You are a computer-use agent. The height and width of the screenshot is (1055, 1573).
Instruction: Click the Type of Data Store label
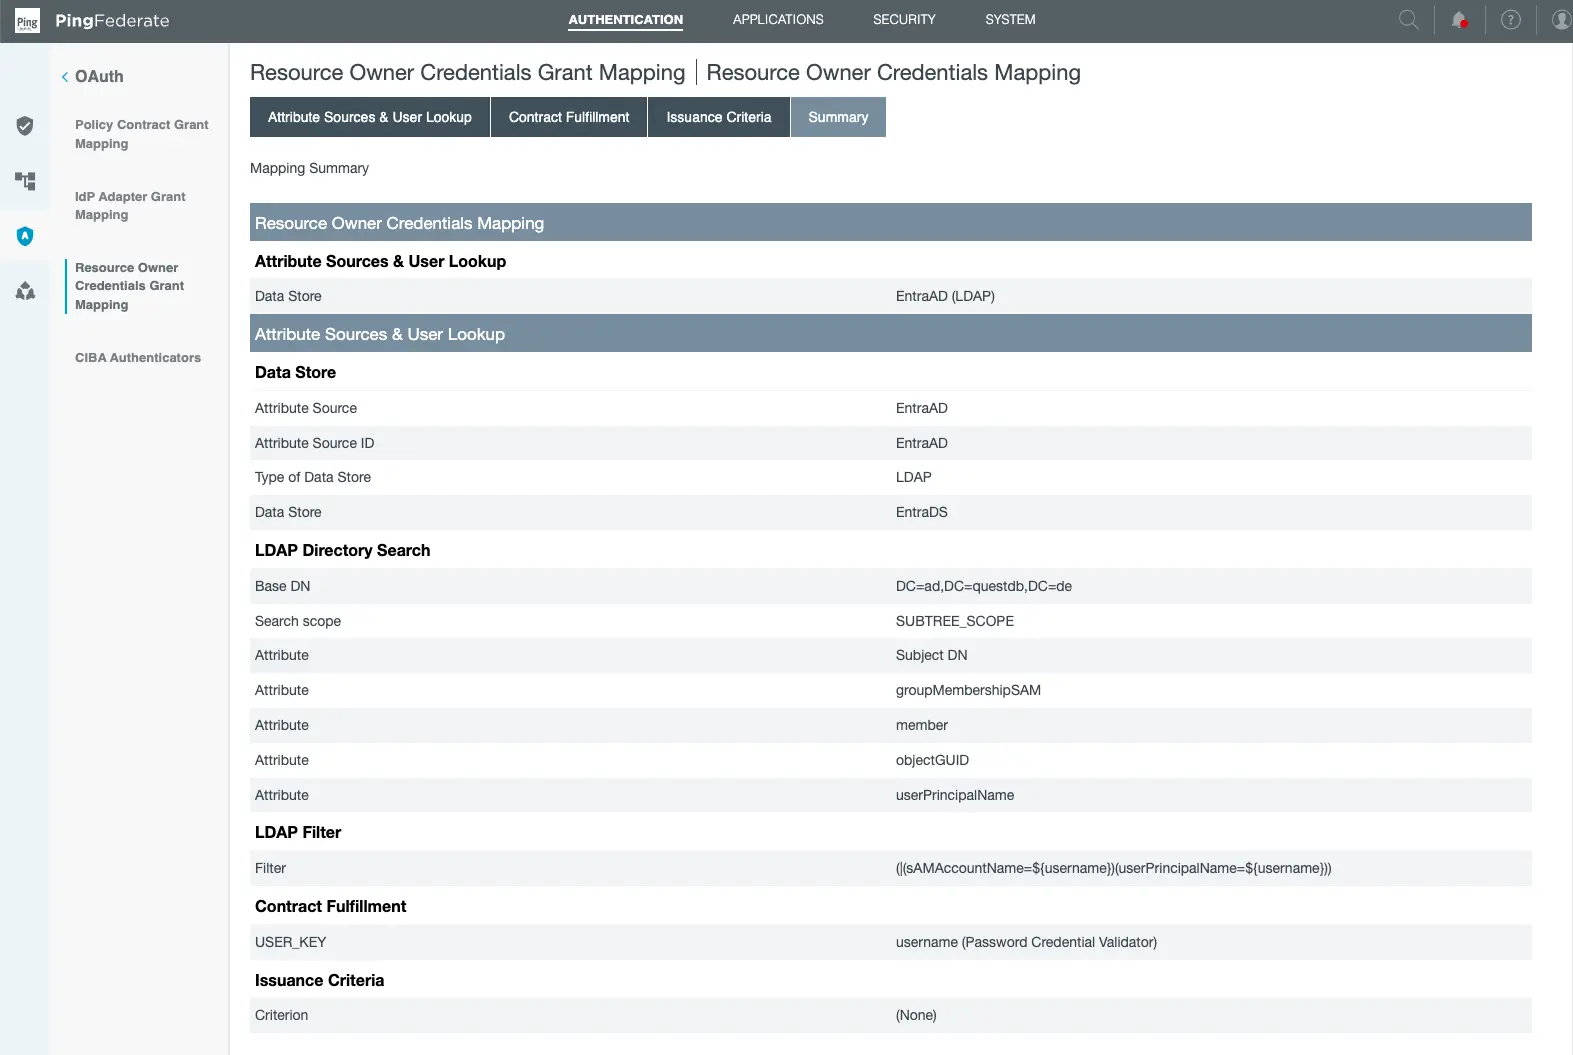(x=313, y=477)
